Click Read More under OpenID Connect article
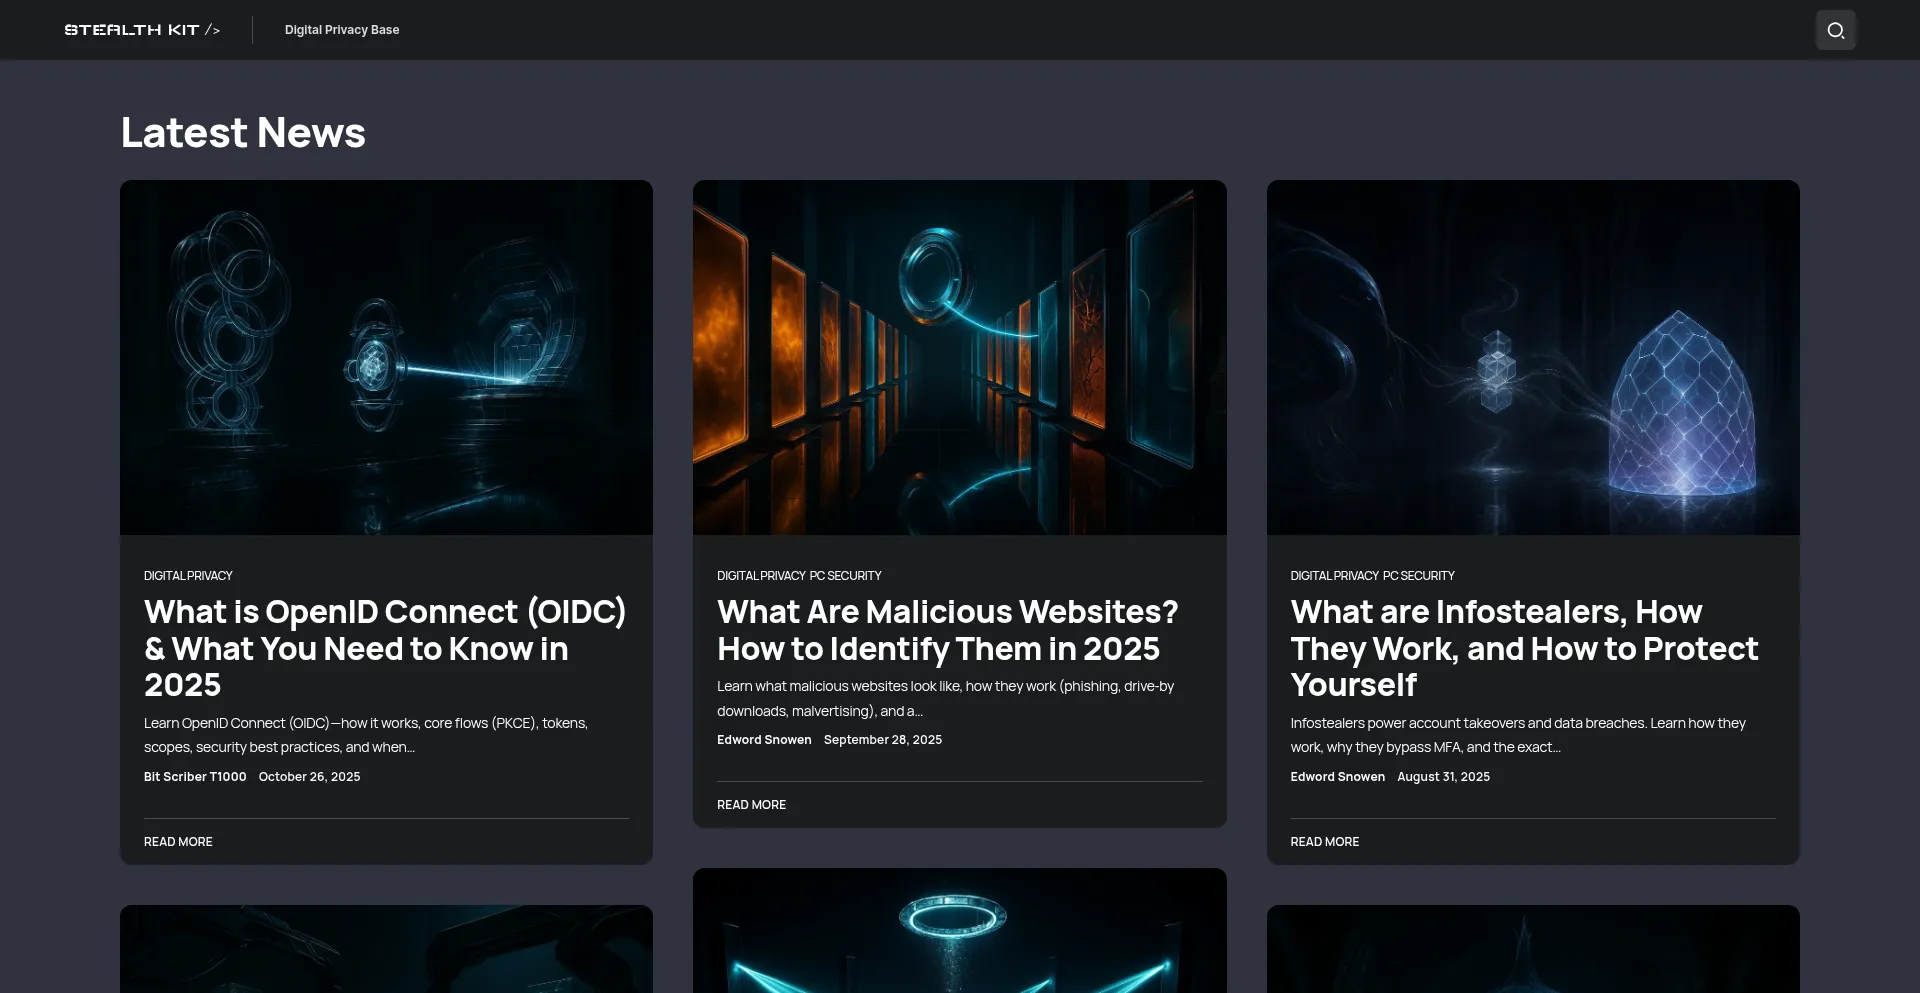The image size is (1920, 993). pyautogui.click(x=178, y=842)
